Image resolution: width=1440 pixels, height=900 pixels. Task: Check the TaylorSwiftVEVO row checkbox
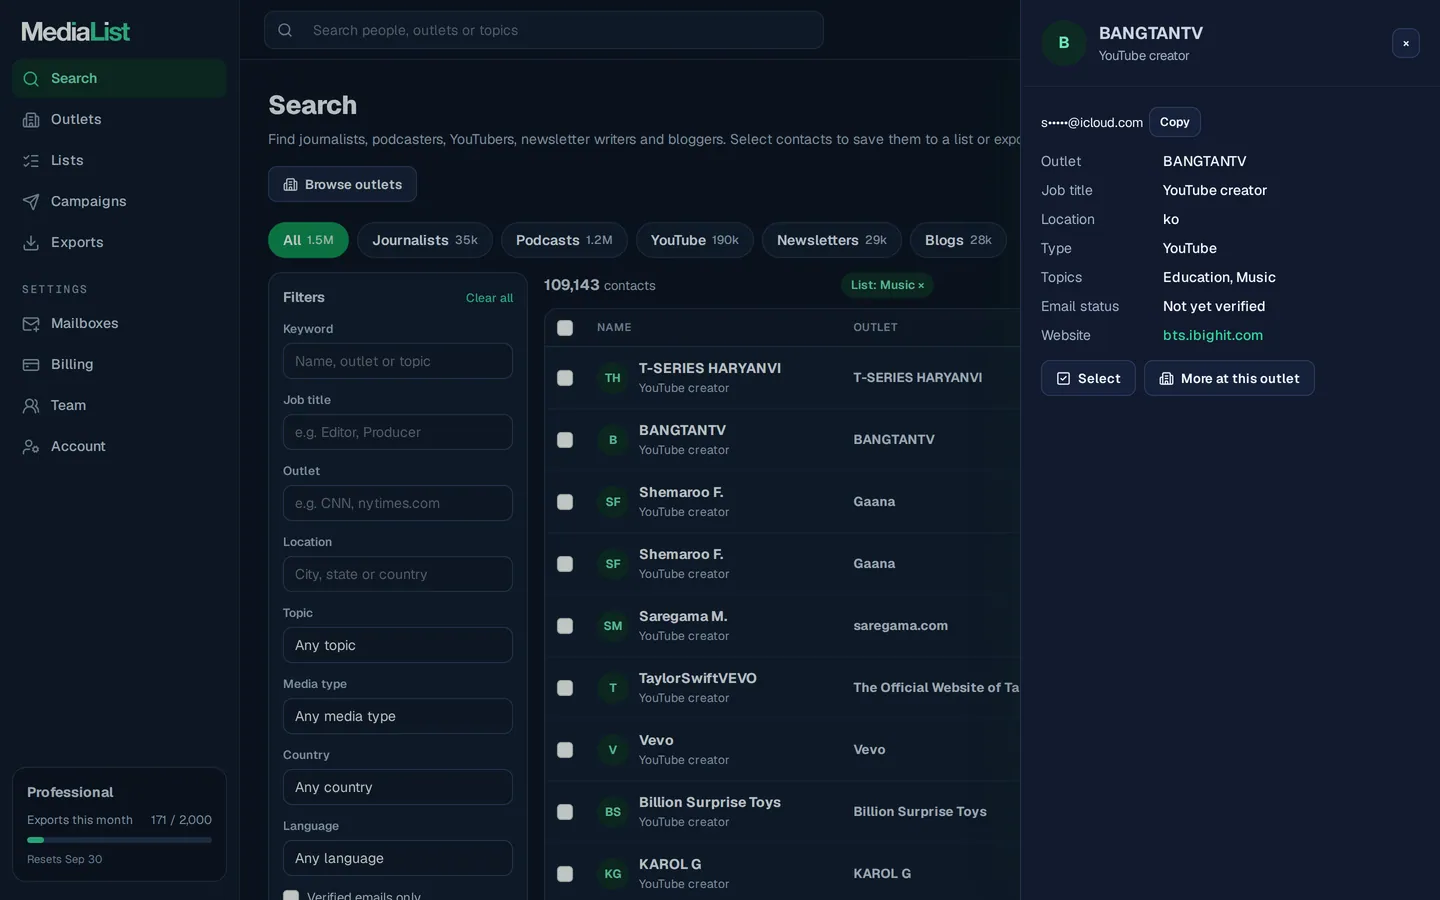pyautogui.click(x=565, y=688)
